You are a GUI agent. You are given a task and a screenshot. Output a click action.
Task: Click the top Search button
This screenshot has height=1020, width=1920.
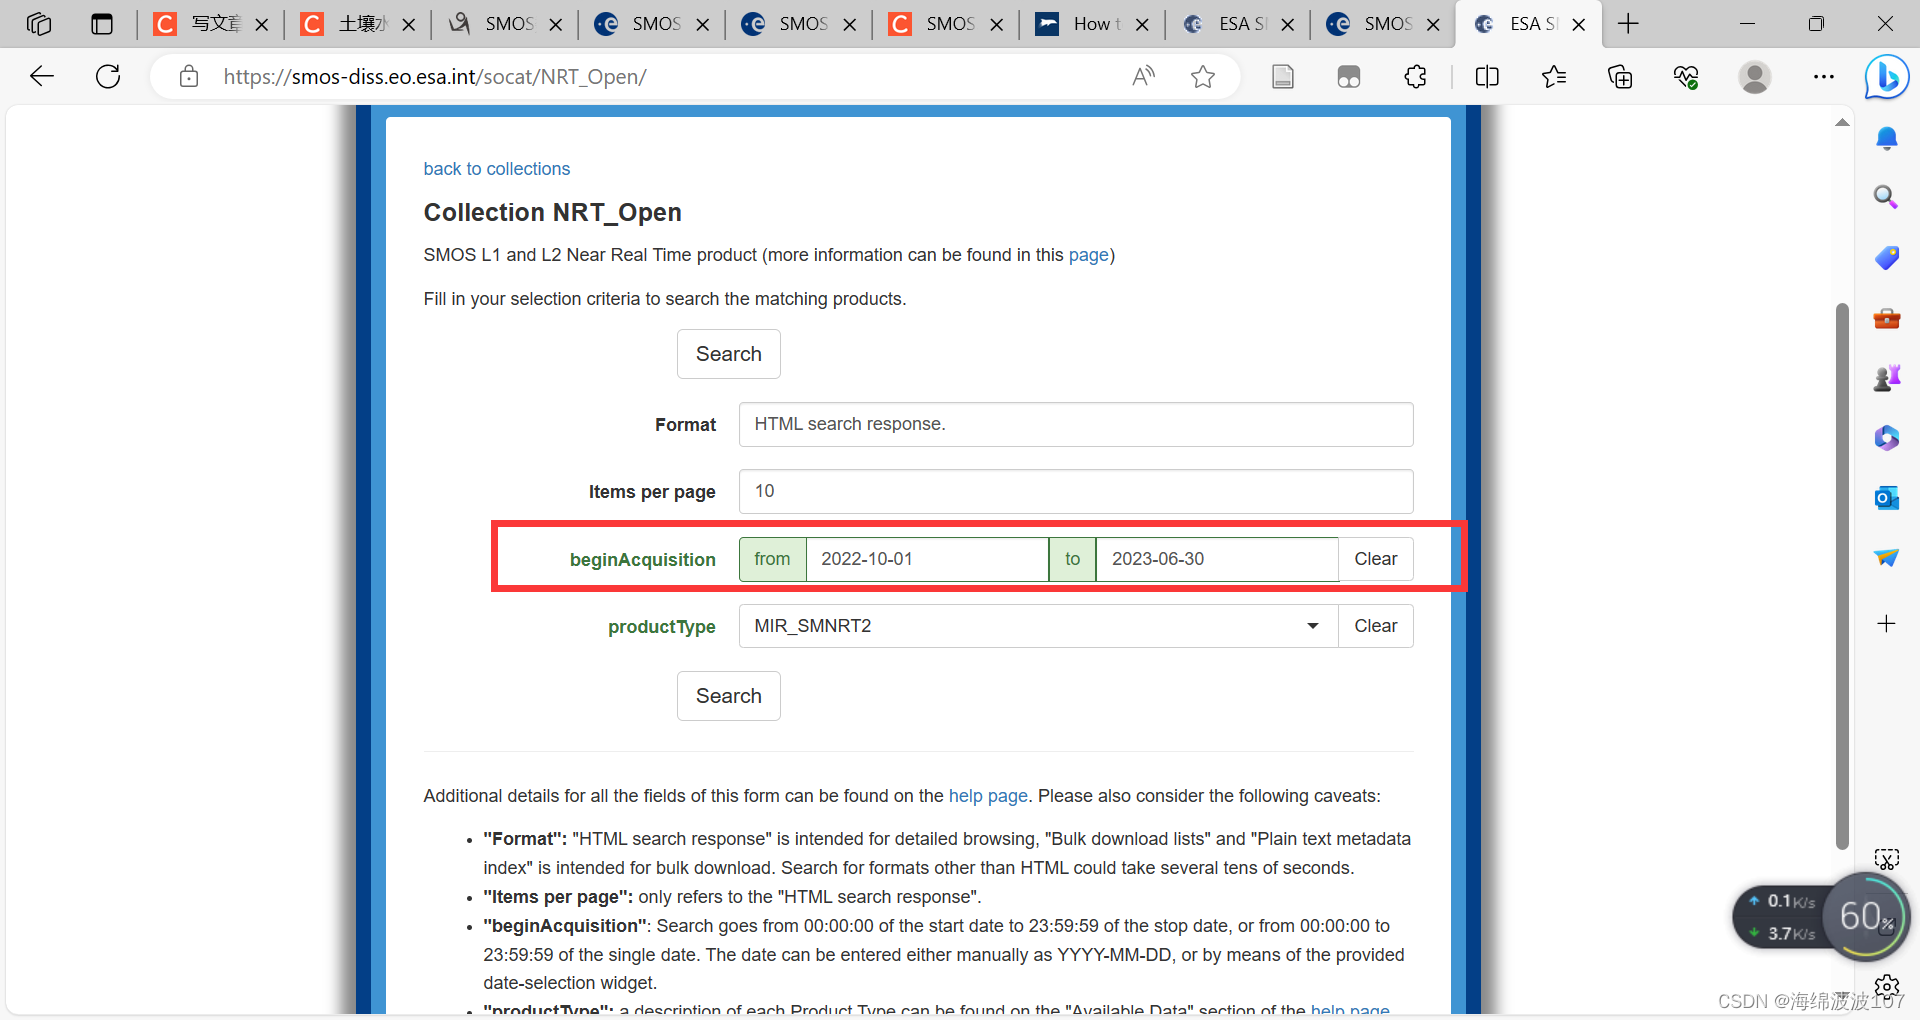click(729, 354)
